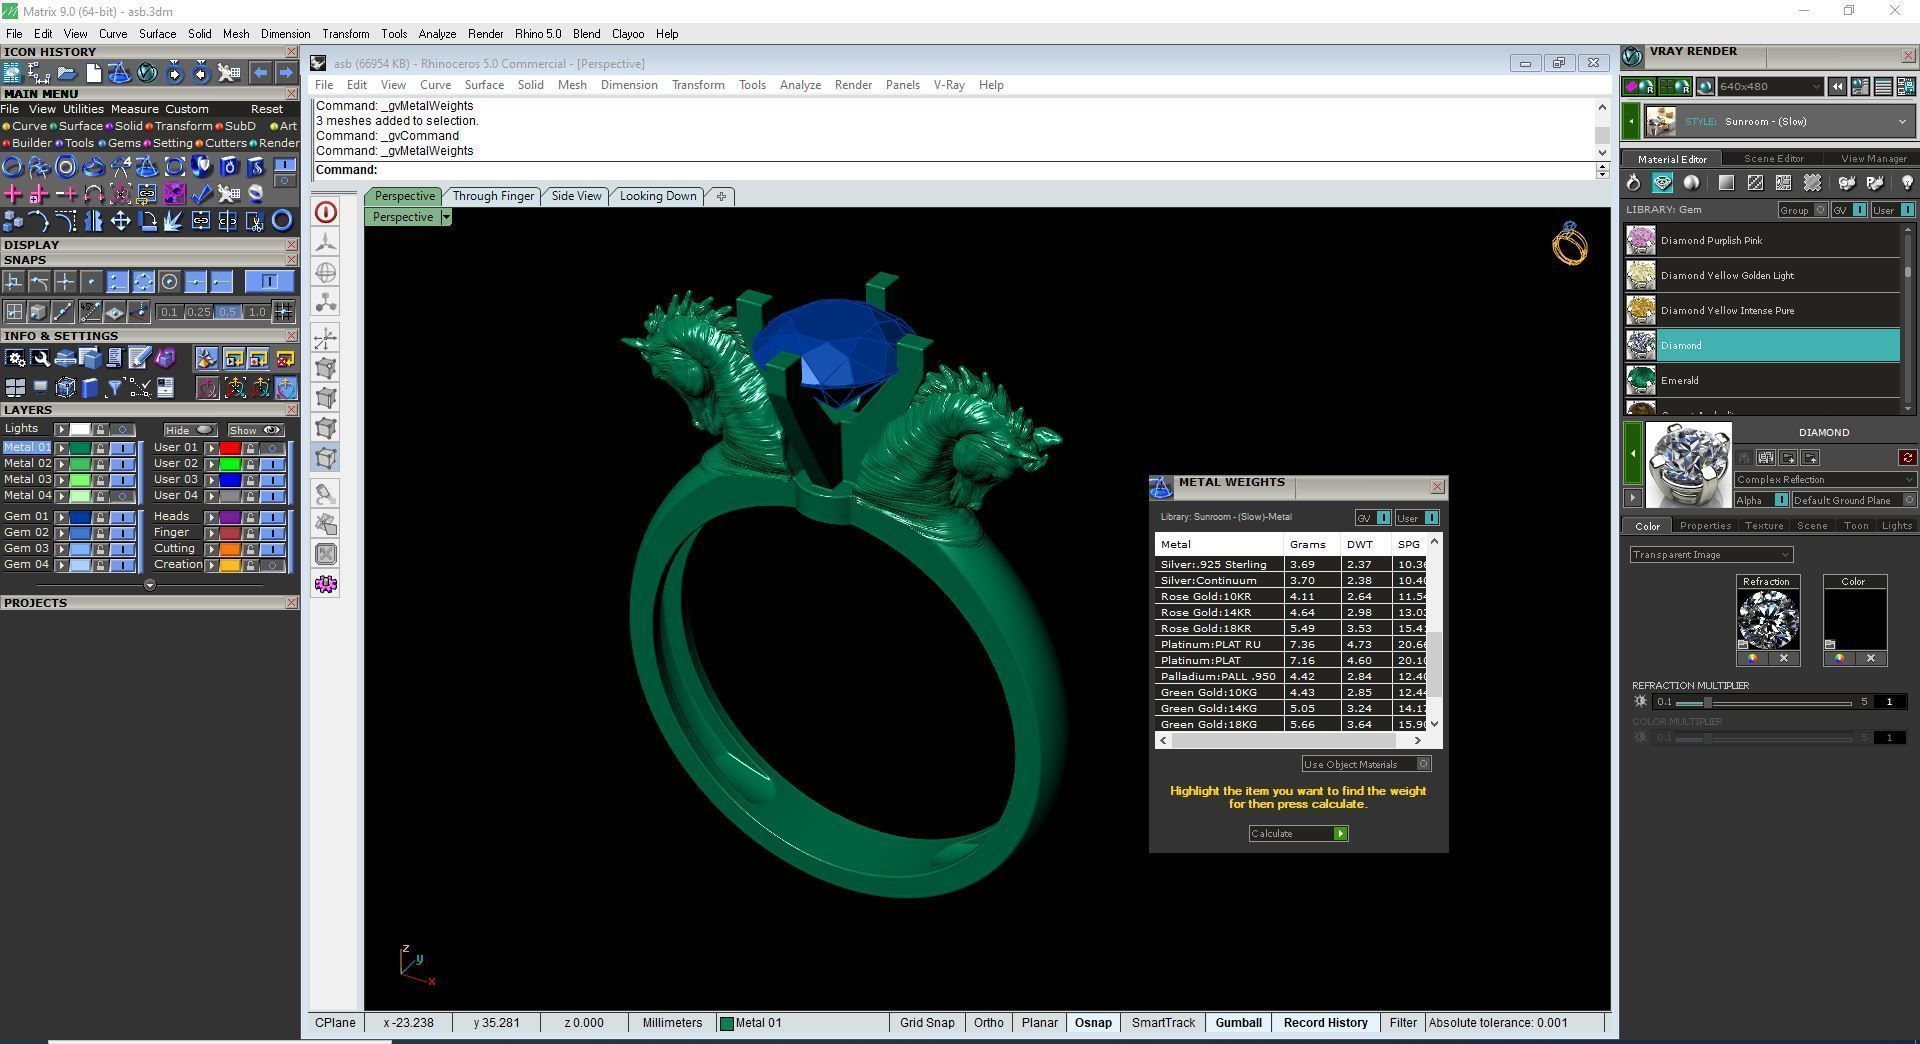1920x1044 pixels.
Task: Click the Refraction Multiplier slider
Action: click(1765, 703)
